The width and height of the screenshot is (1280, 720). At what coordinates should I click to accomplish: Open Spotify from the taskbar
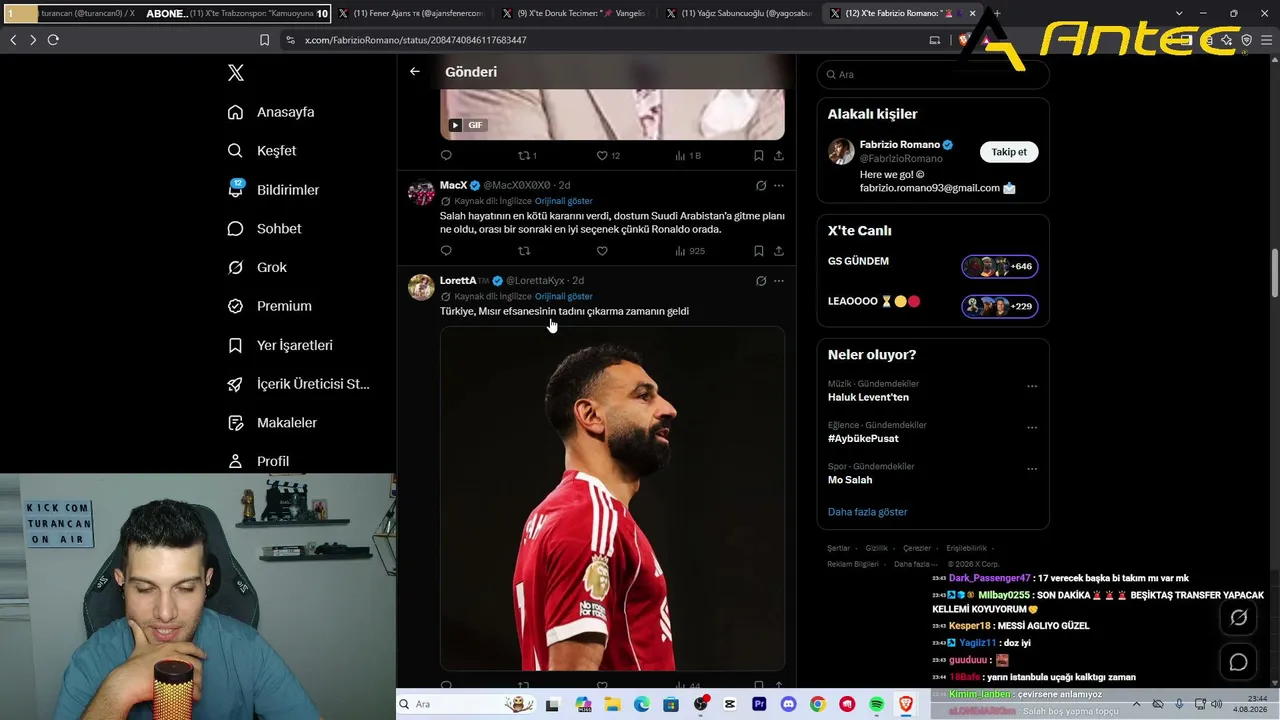tap(877, 705)
